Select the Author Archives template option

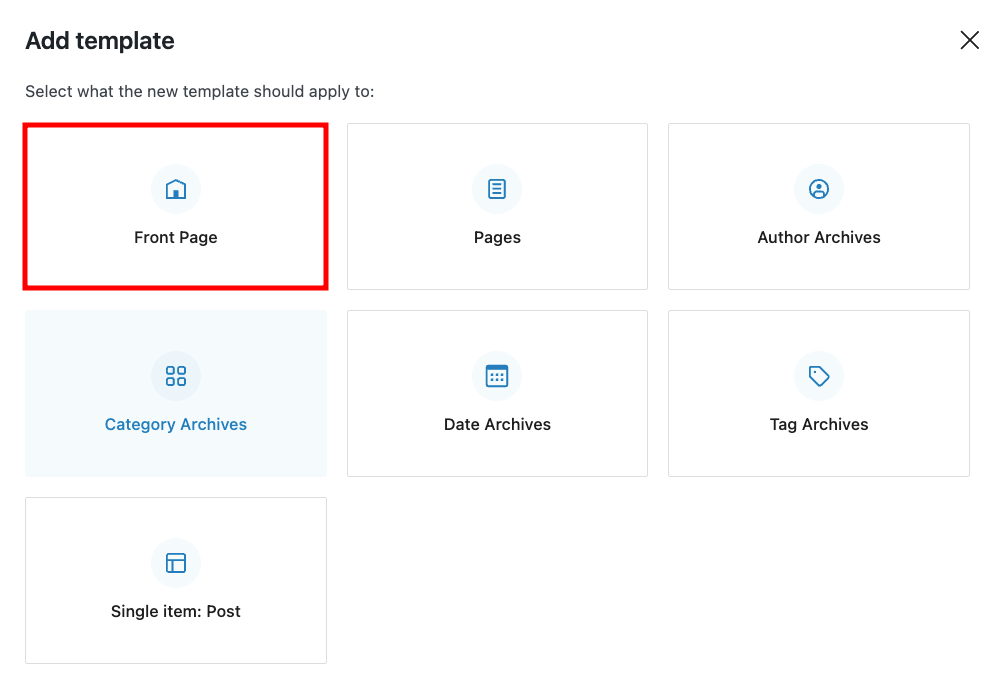(819, 206)
